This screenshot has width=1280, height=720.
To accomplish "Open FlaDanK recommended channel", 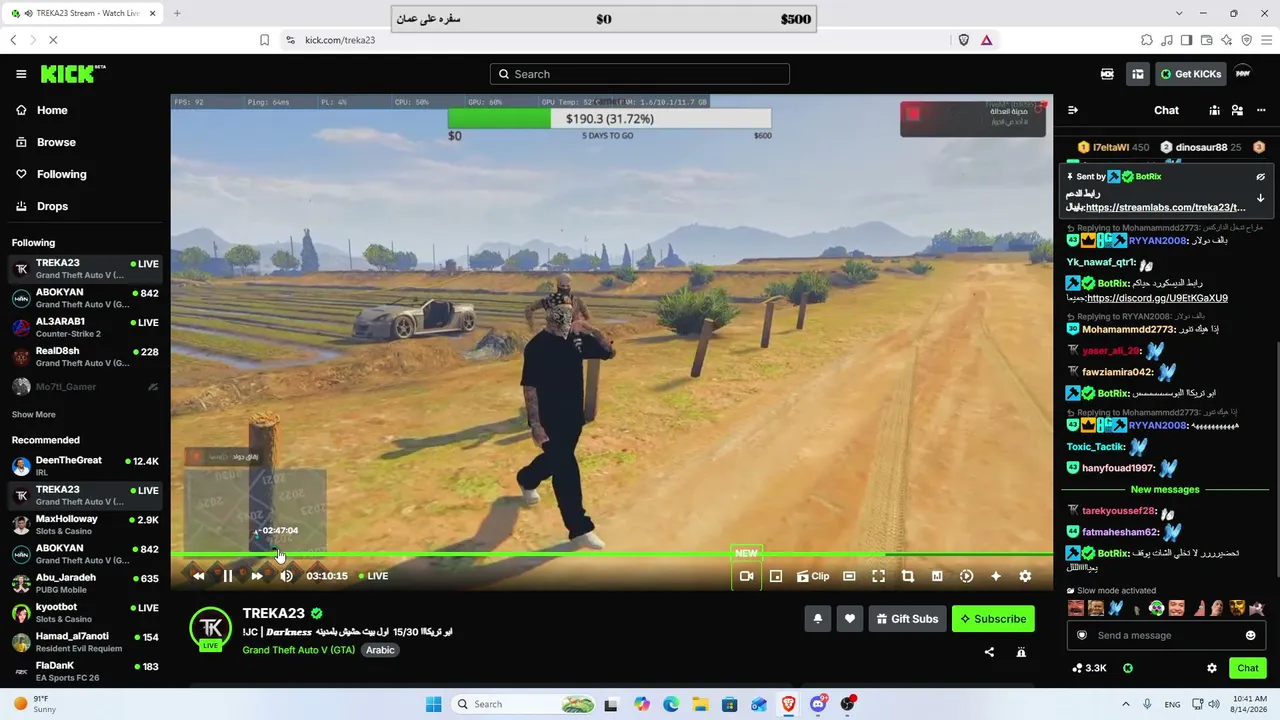I will point(85,671).
